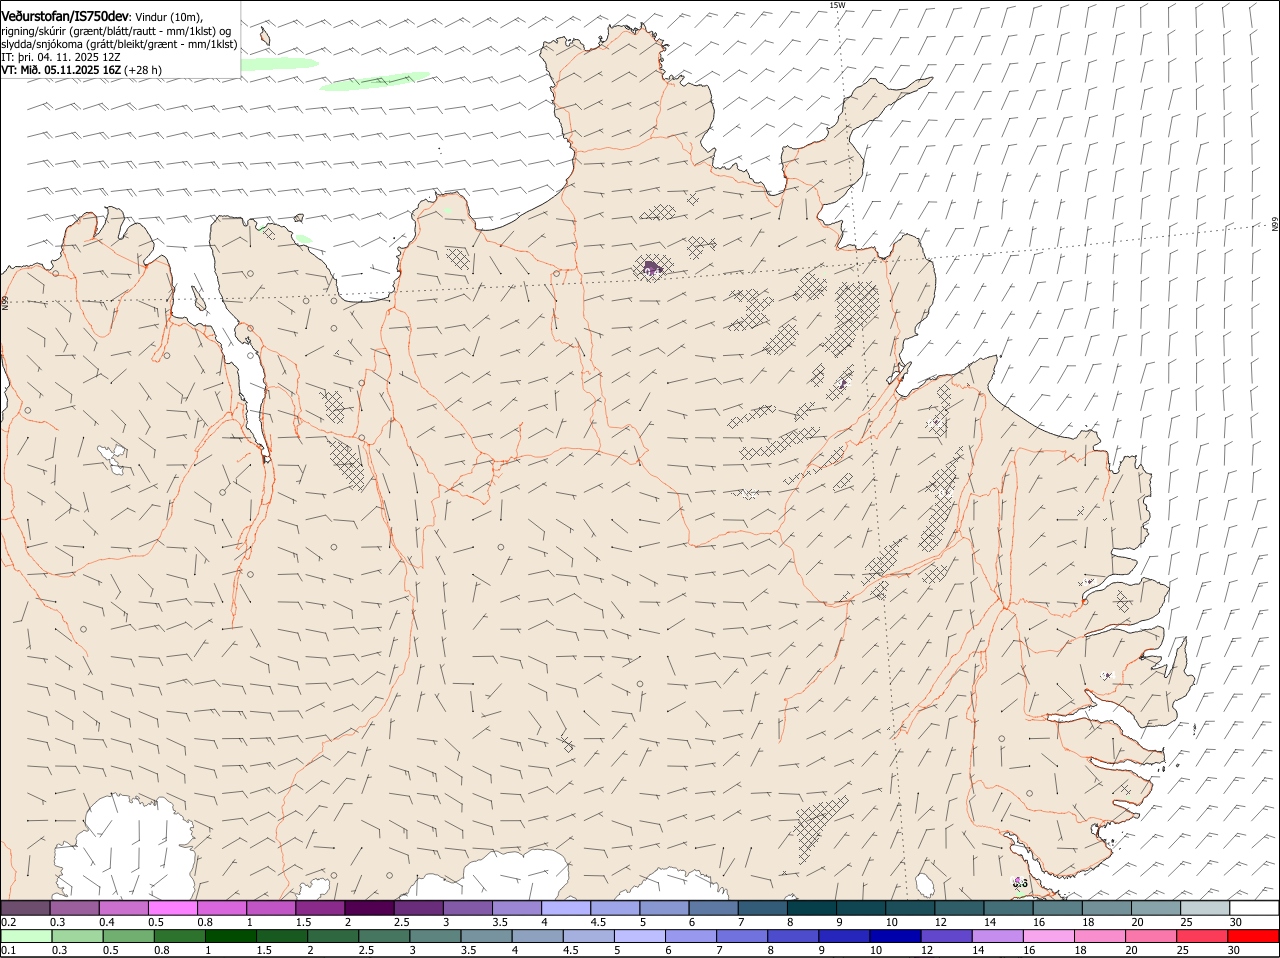This screenshot has width=1280, height=958.
Task: Select the pale lavender swatch labeled 5, lower legend
Action: pyautogui.click(x=640, y=936)
